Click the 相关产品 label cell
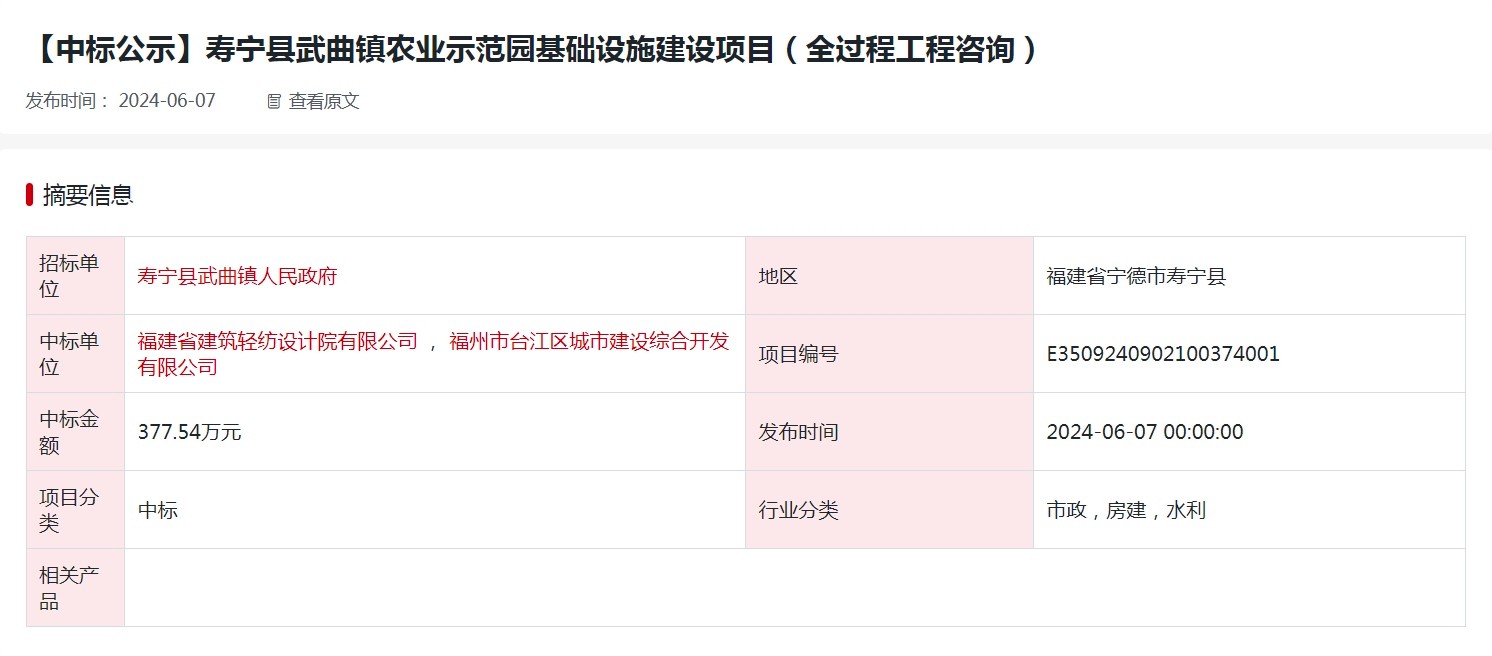 75,588
